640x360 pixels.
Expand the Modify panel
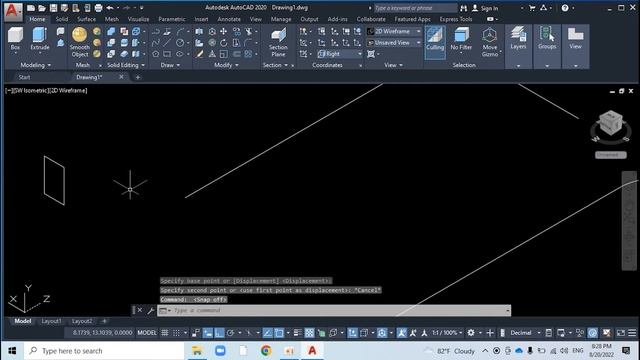(x=226, y=65)
